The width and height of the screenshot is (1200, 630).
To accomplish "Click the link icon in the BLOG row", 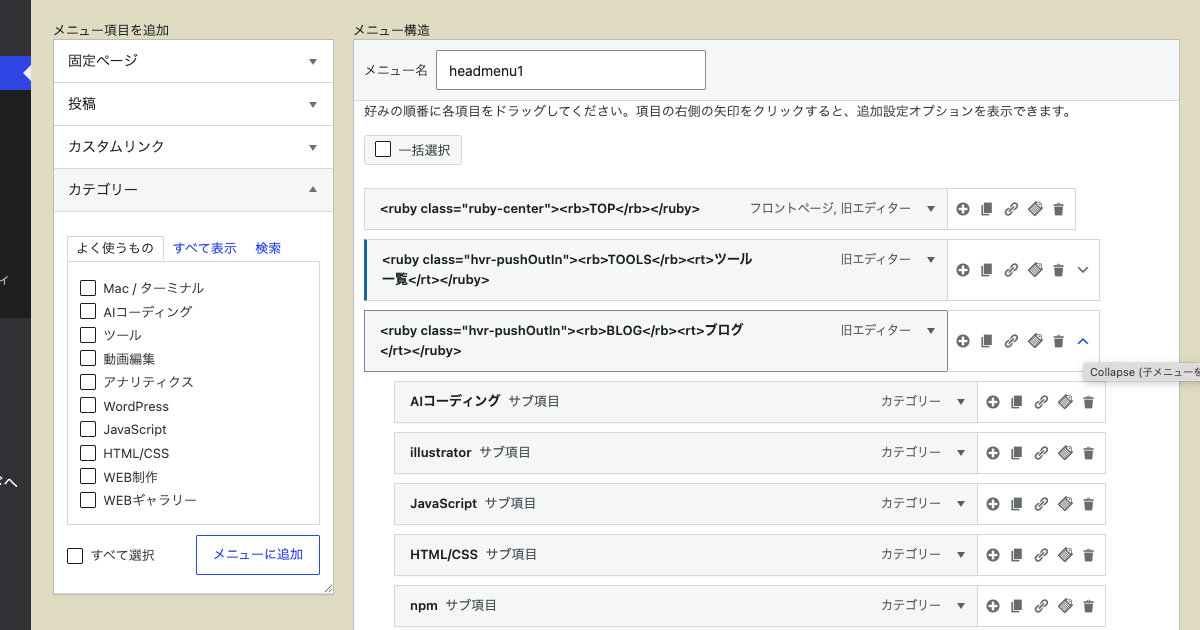I will [1011, 341].
